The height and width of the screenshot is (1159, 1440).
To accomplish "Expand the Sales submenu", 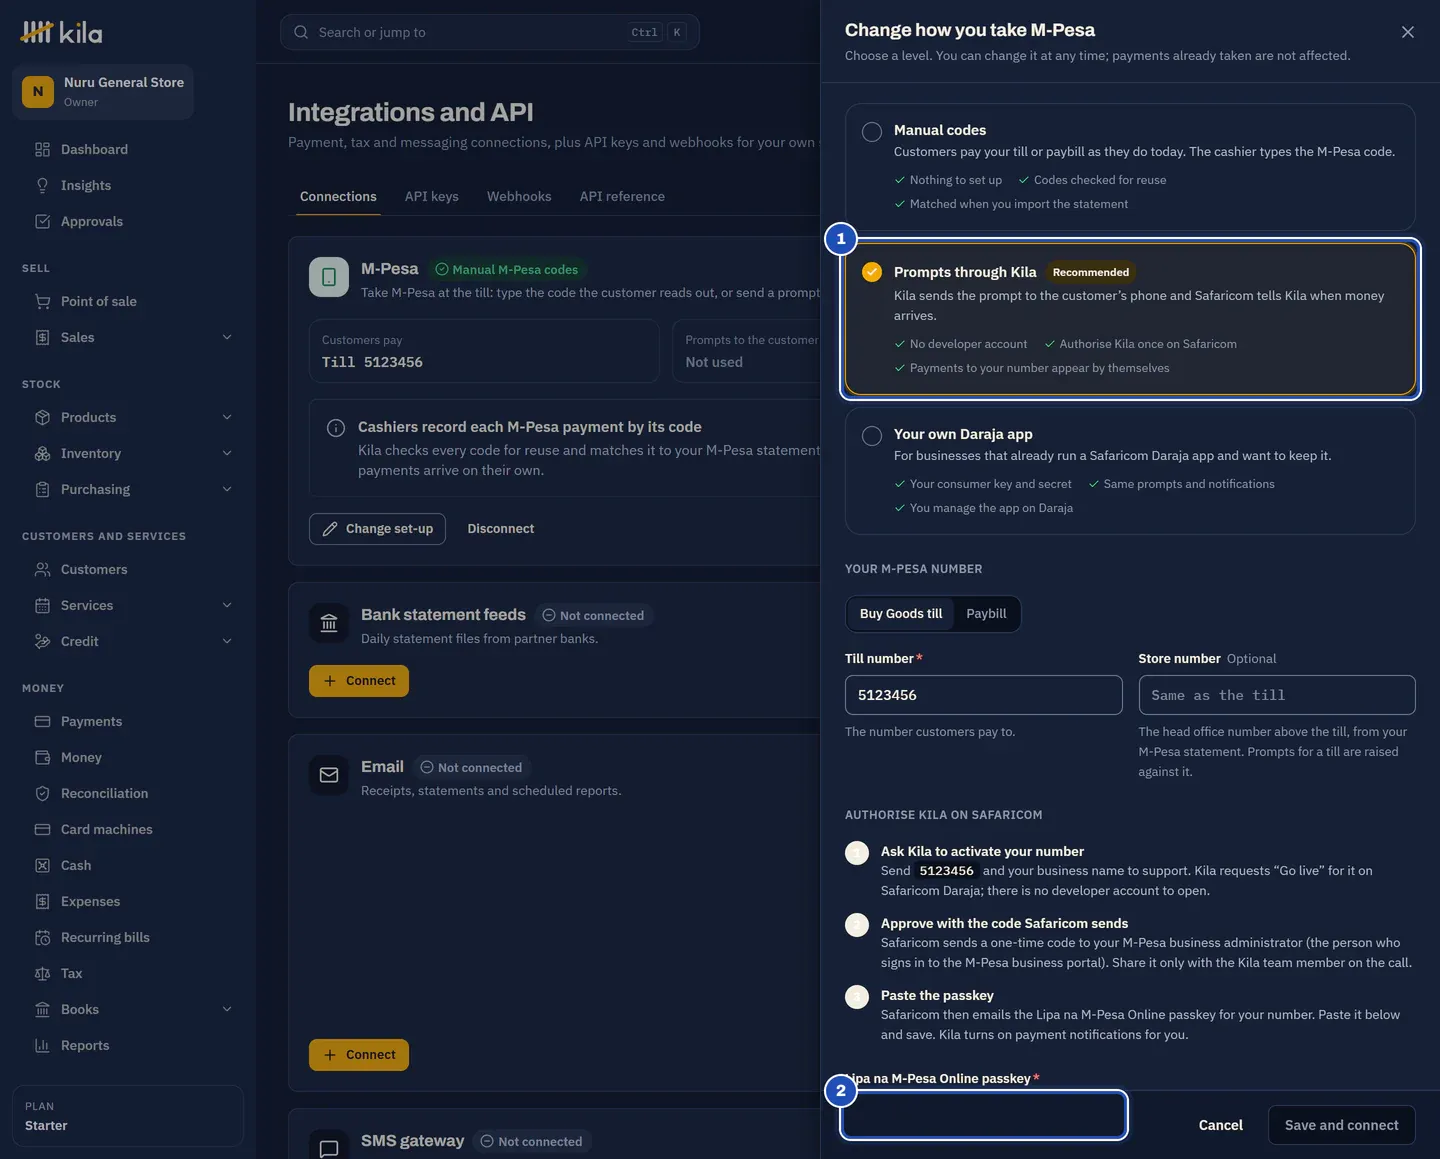I will pos(227,337).
